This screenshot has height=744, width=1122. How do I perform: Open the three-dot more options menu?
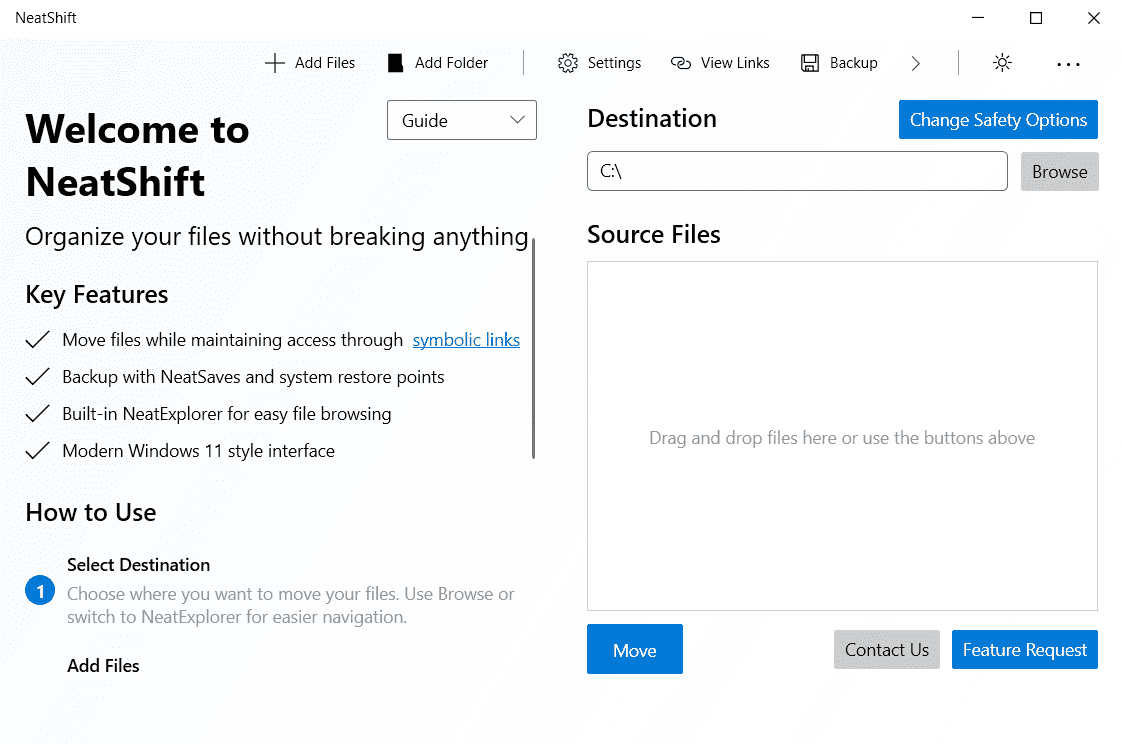pyautogui.click(x=1068, y=63)
